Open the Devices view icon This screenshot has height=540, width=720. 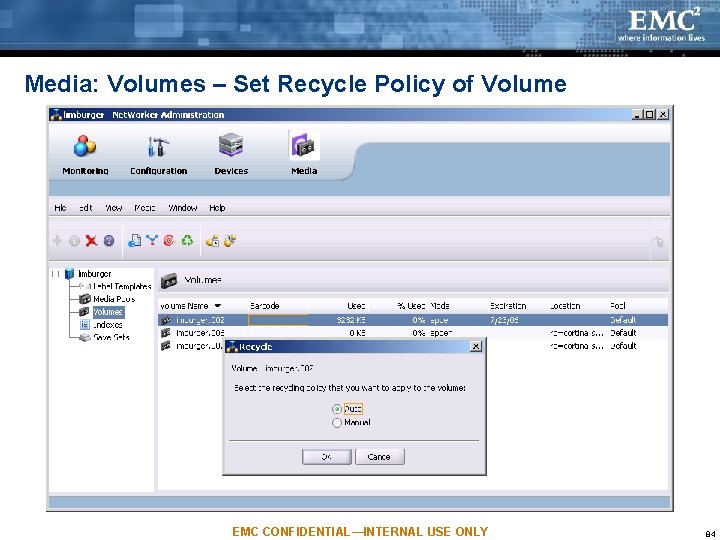pyautogui.click(x=231, y=146)
